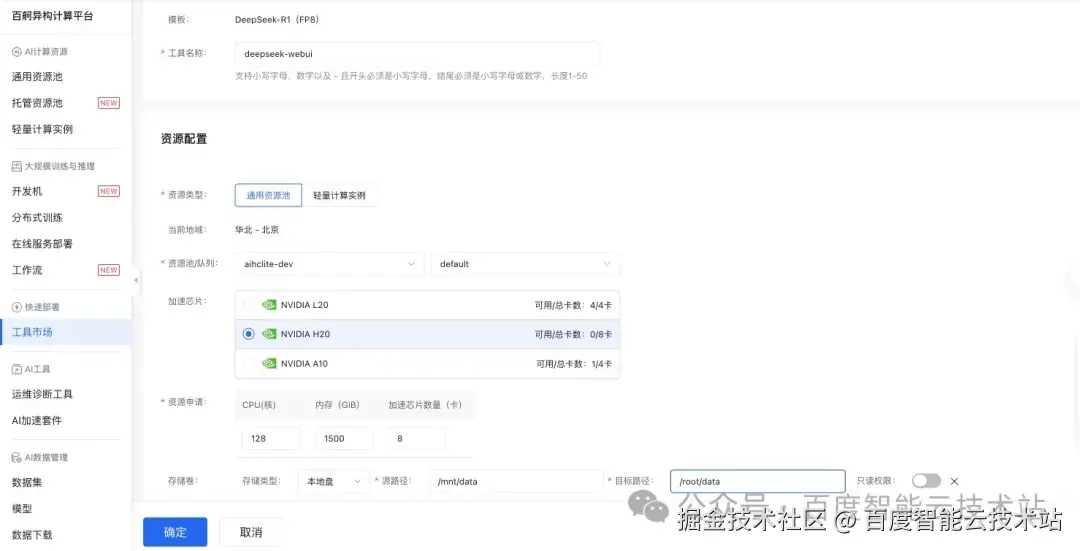Select the NVIDIA L20 accelerator option
Image resolution: width=1080 pixels, height=551 pixels.
427,305
